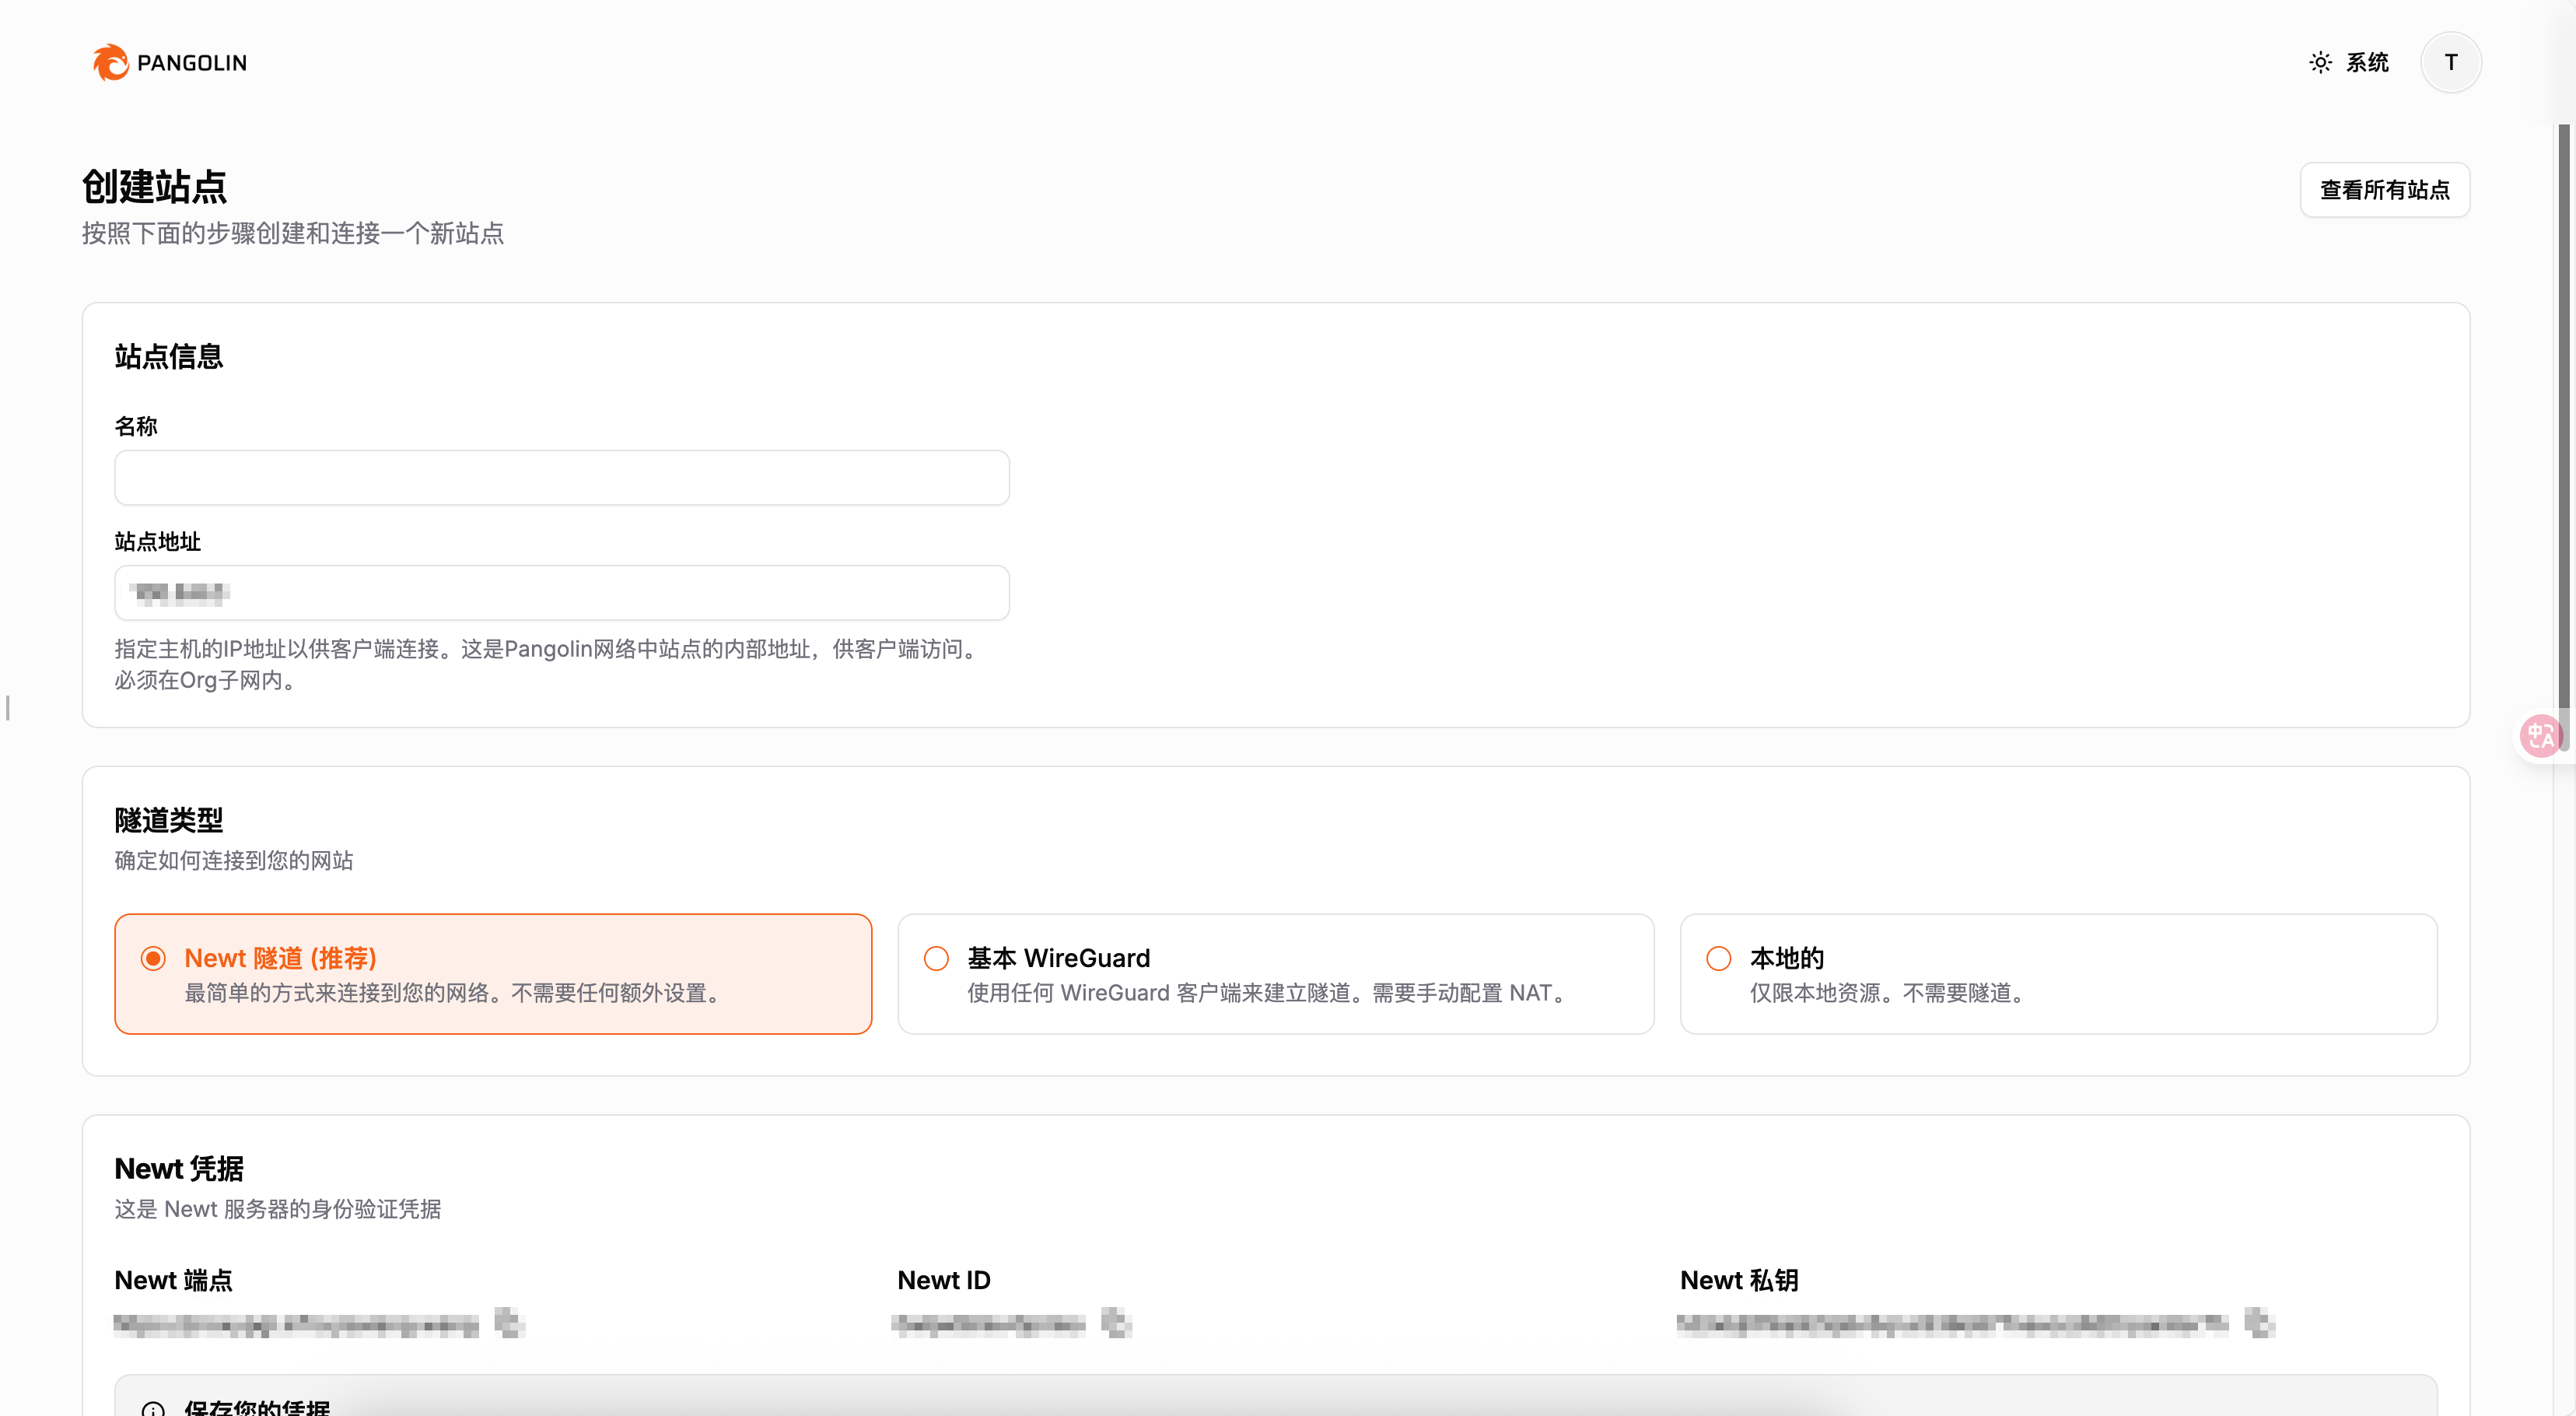This screenshot has height=1416, width=2576.
Task: Click the blurred Newt 私钥 value text
Action: click(1952, 1324)
